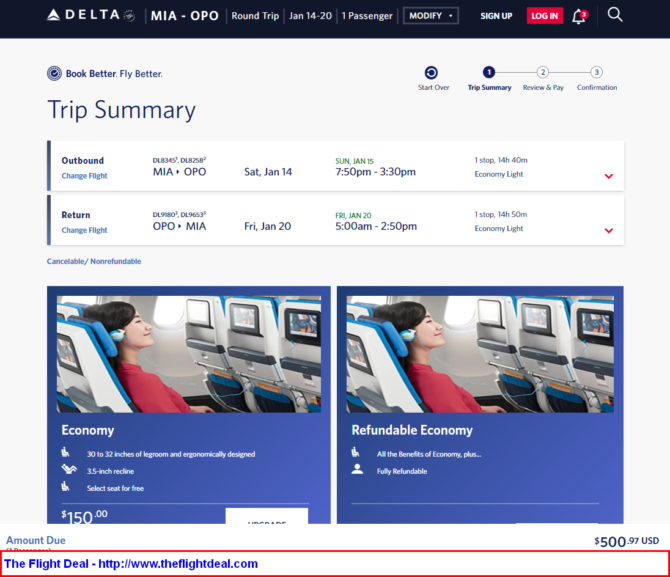Viewport: 670px width, 577px height.
Task: Click the SIGN UP link
Action: 496,16
